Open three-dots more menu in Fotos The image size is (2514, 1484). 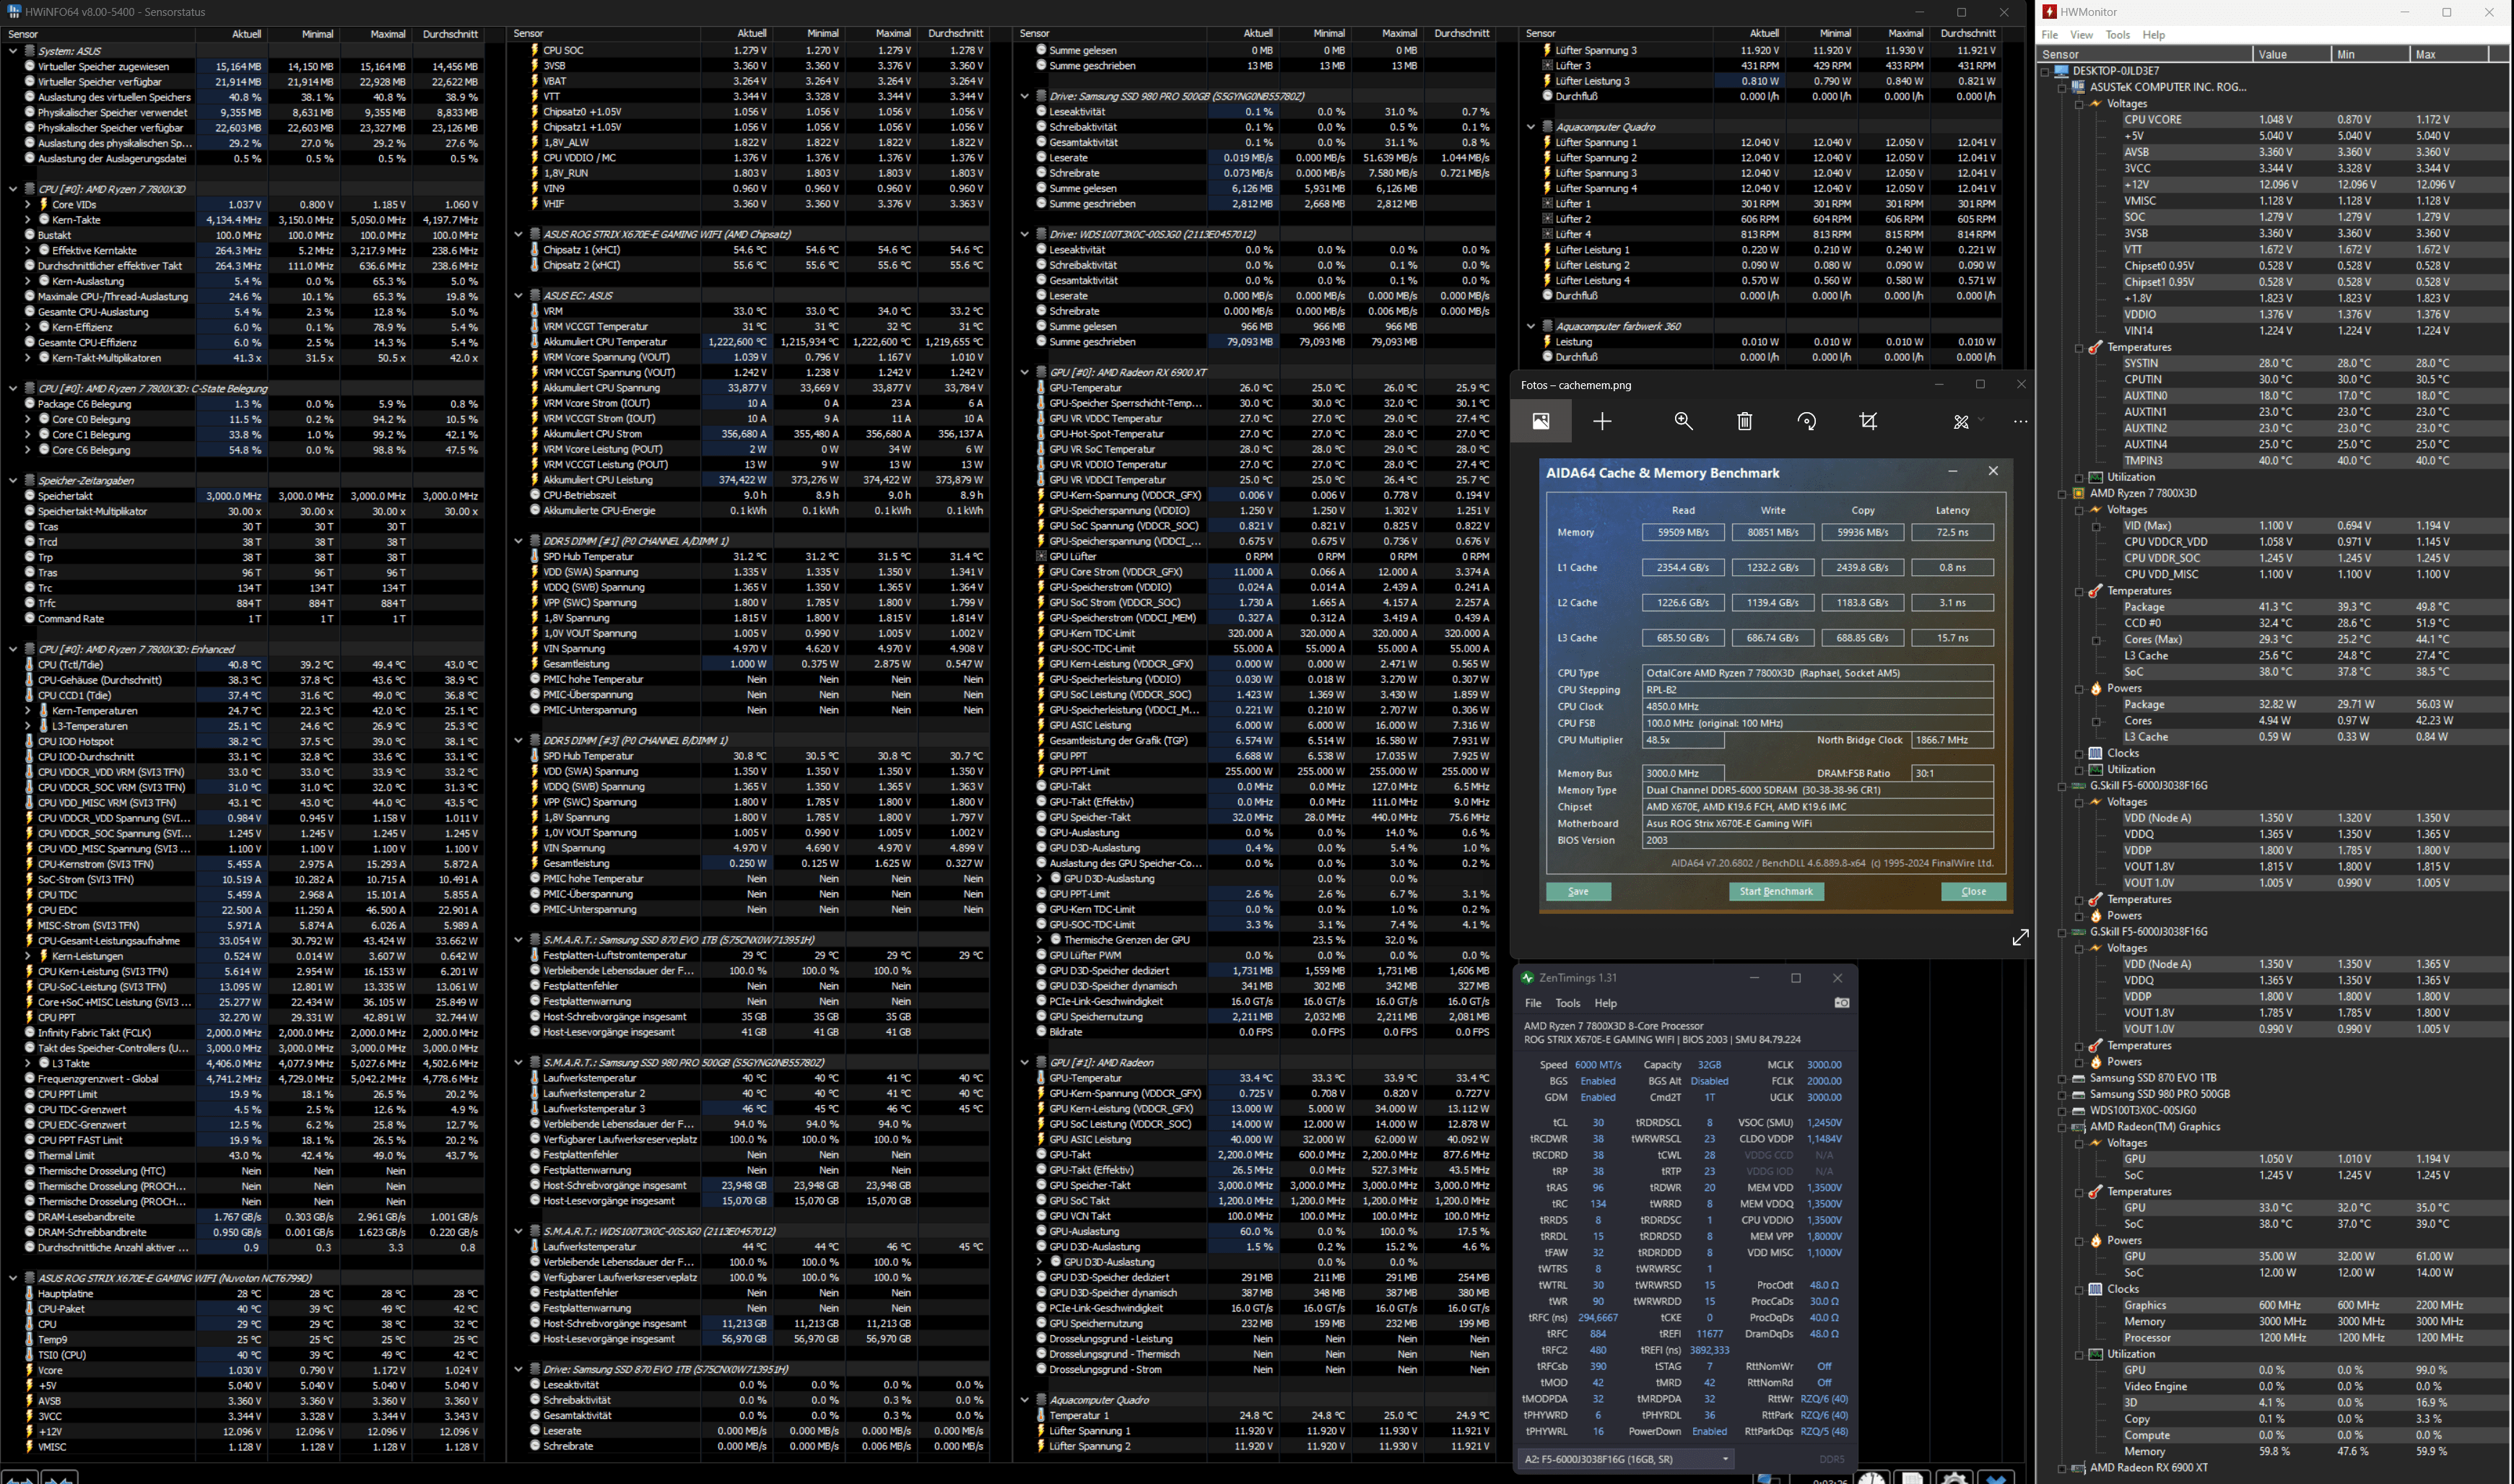coord(2020,421)
